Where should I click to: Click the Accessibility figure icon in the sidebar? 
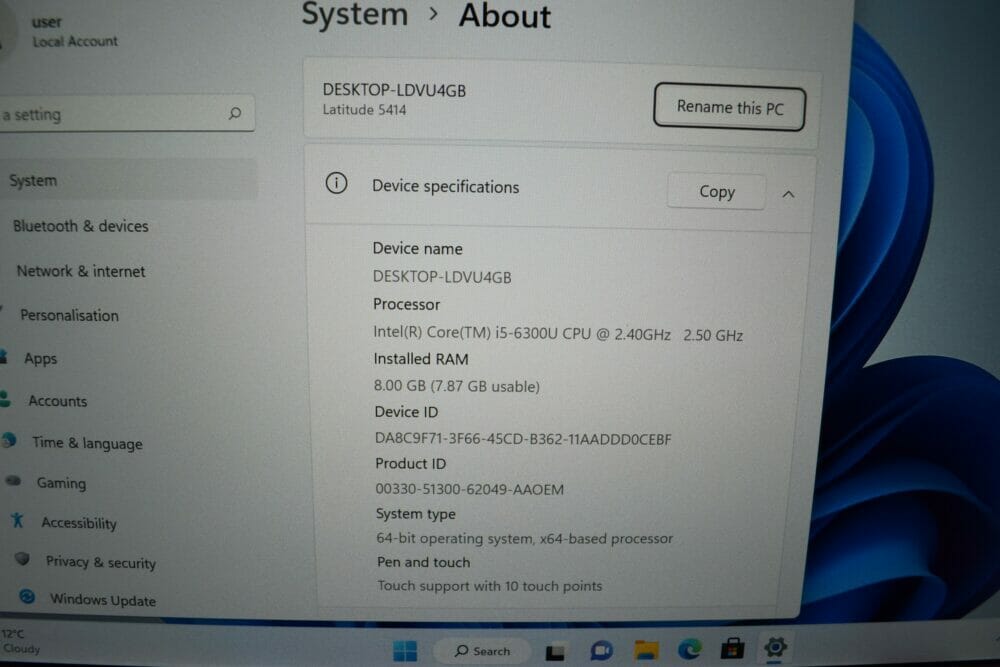point(17,520)
